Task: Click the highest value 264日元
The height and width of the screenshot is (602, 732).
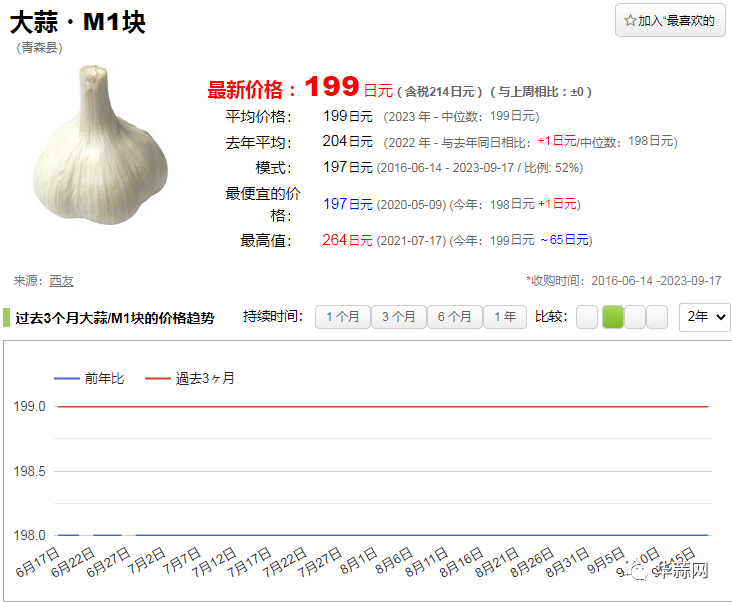Action: coord(347,240)
